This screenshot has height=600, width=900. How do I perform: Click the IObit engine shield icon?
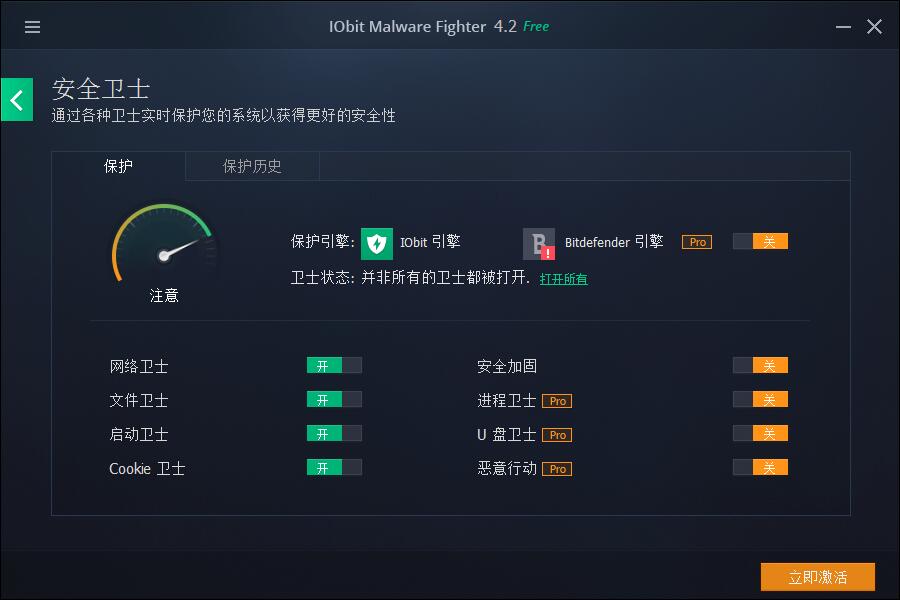click(x=377, y=243)
